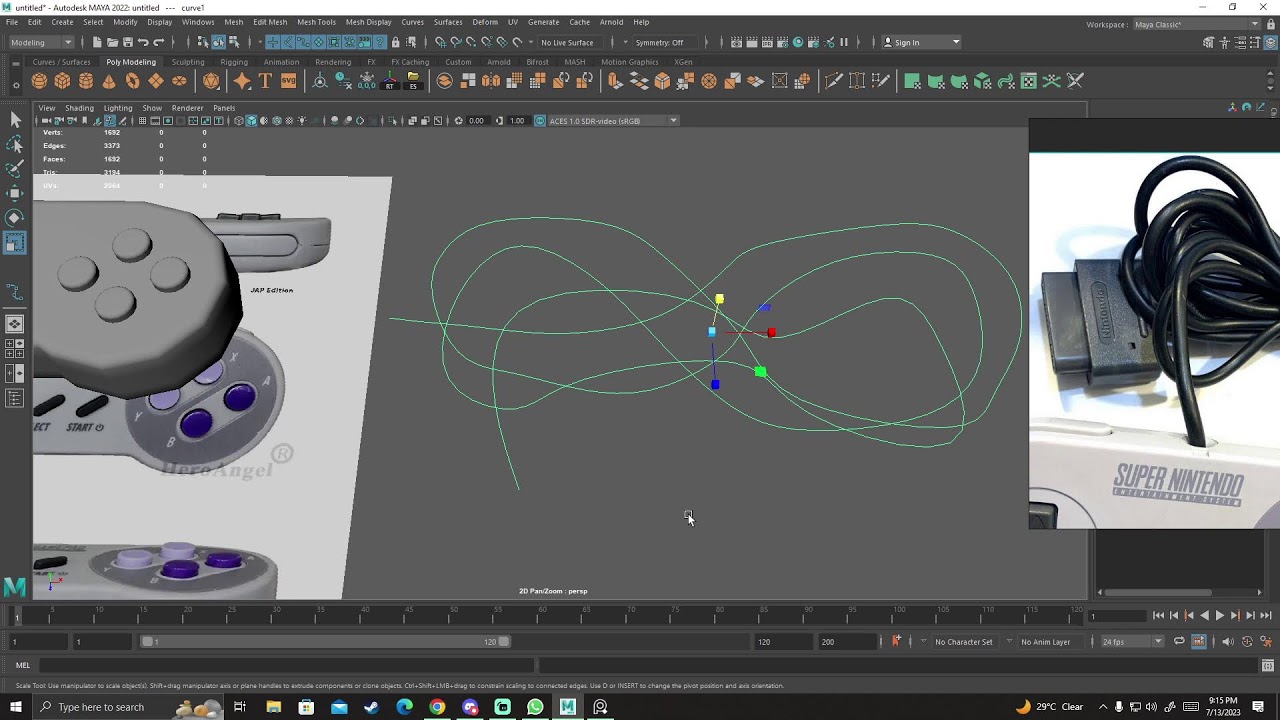Select the Rotate tool in the toolbox
The image size is (1280, 720).
pyautogui.click(x=15, y=217)
